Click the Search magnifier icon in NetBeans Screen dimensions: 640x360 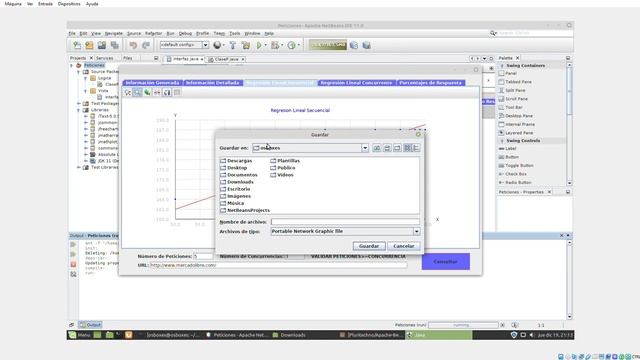493,33
